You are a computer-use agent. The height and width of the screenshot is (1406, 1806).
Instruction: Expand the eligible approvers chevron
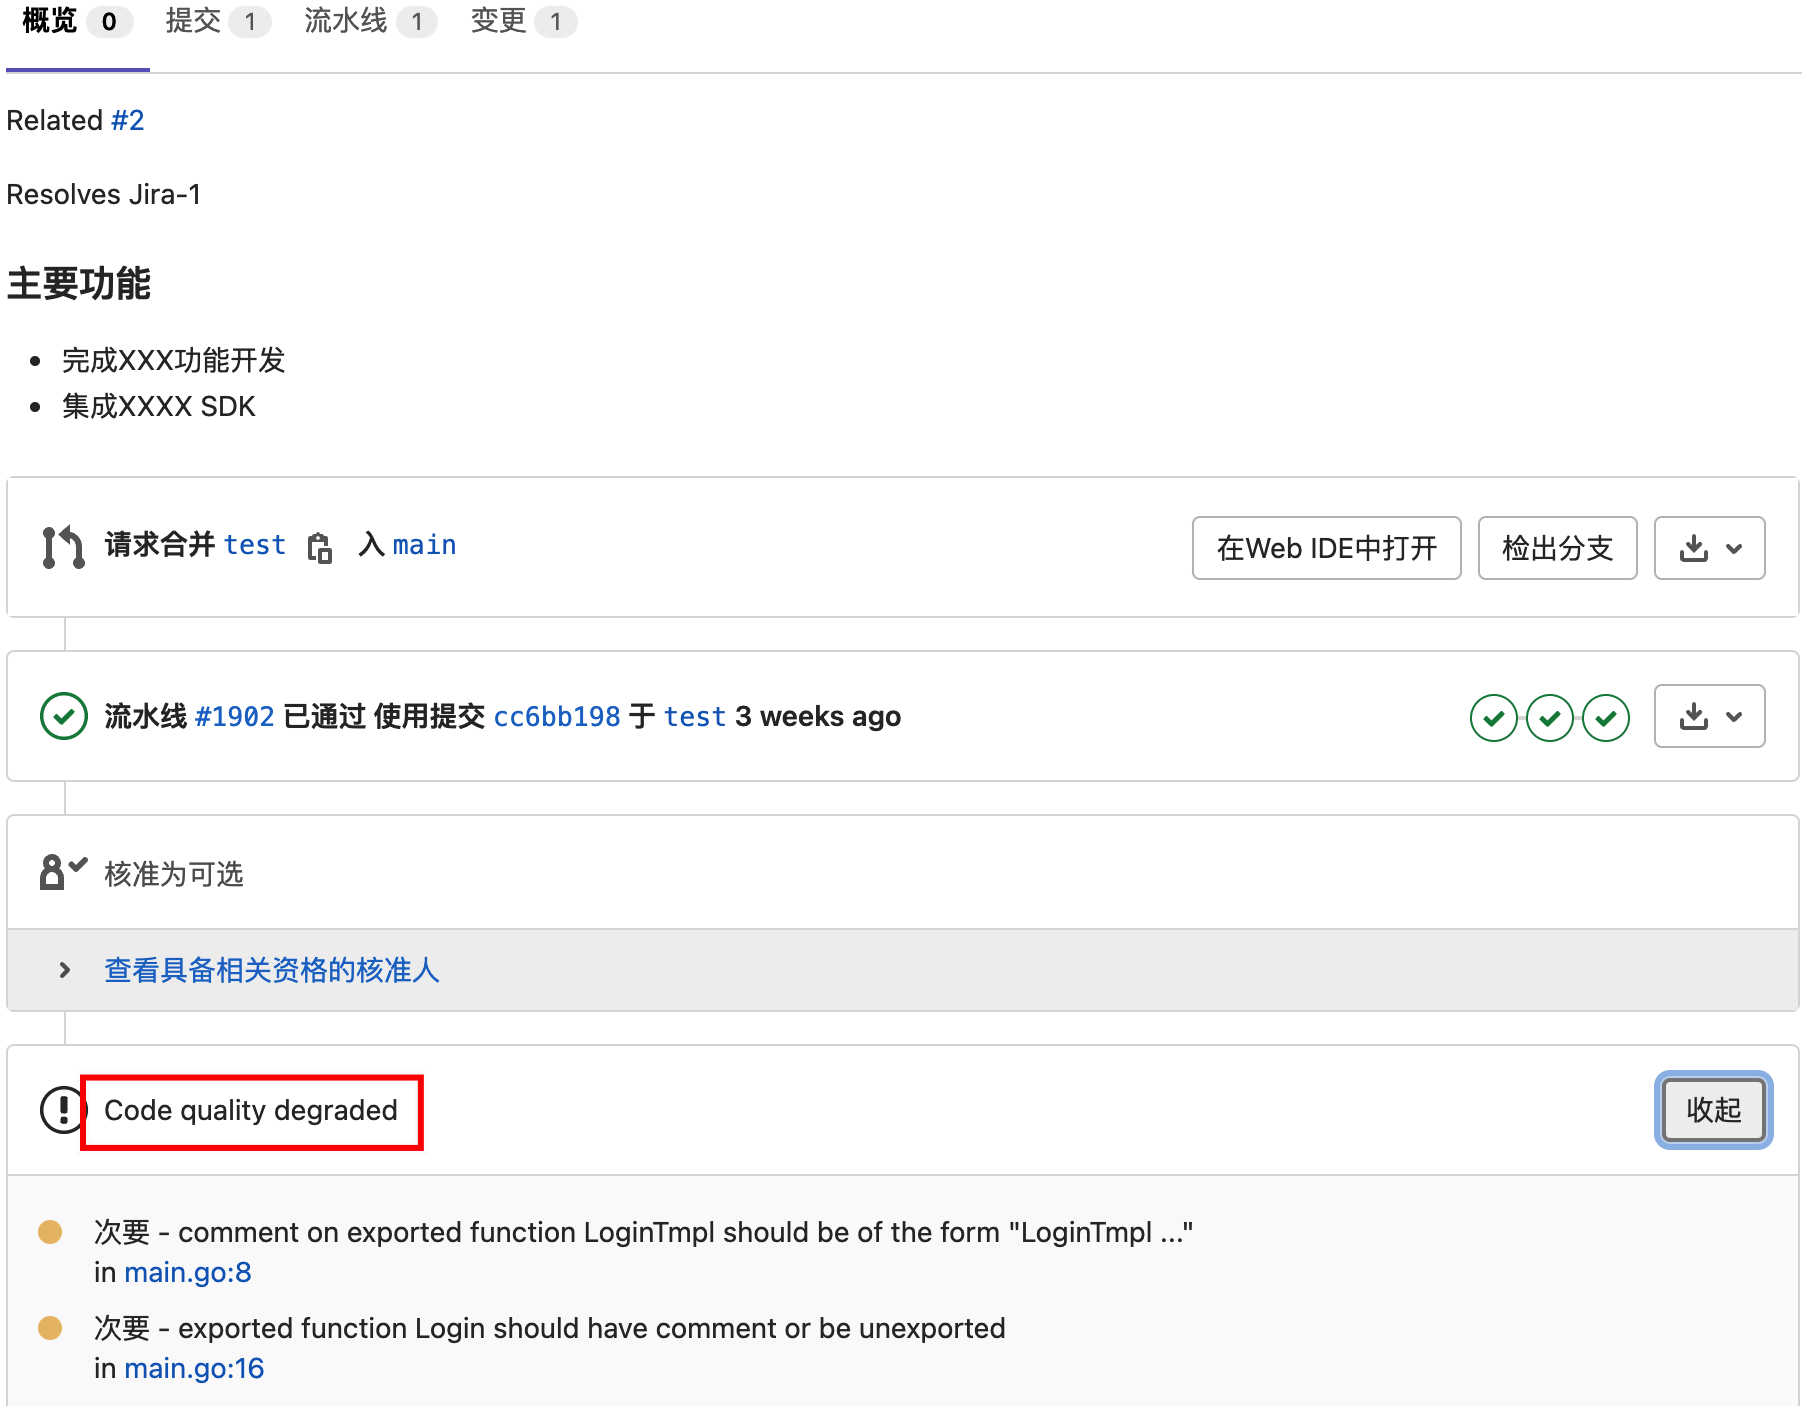[x=65, y=970]
